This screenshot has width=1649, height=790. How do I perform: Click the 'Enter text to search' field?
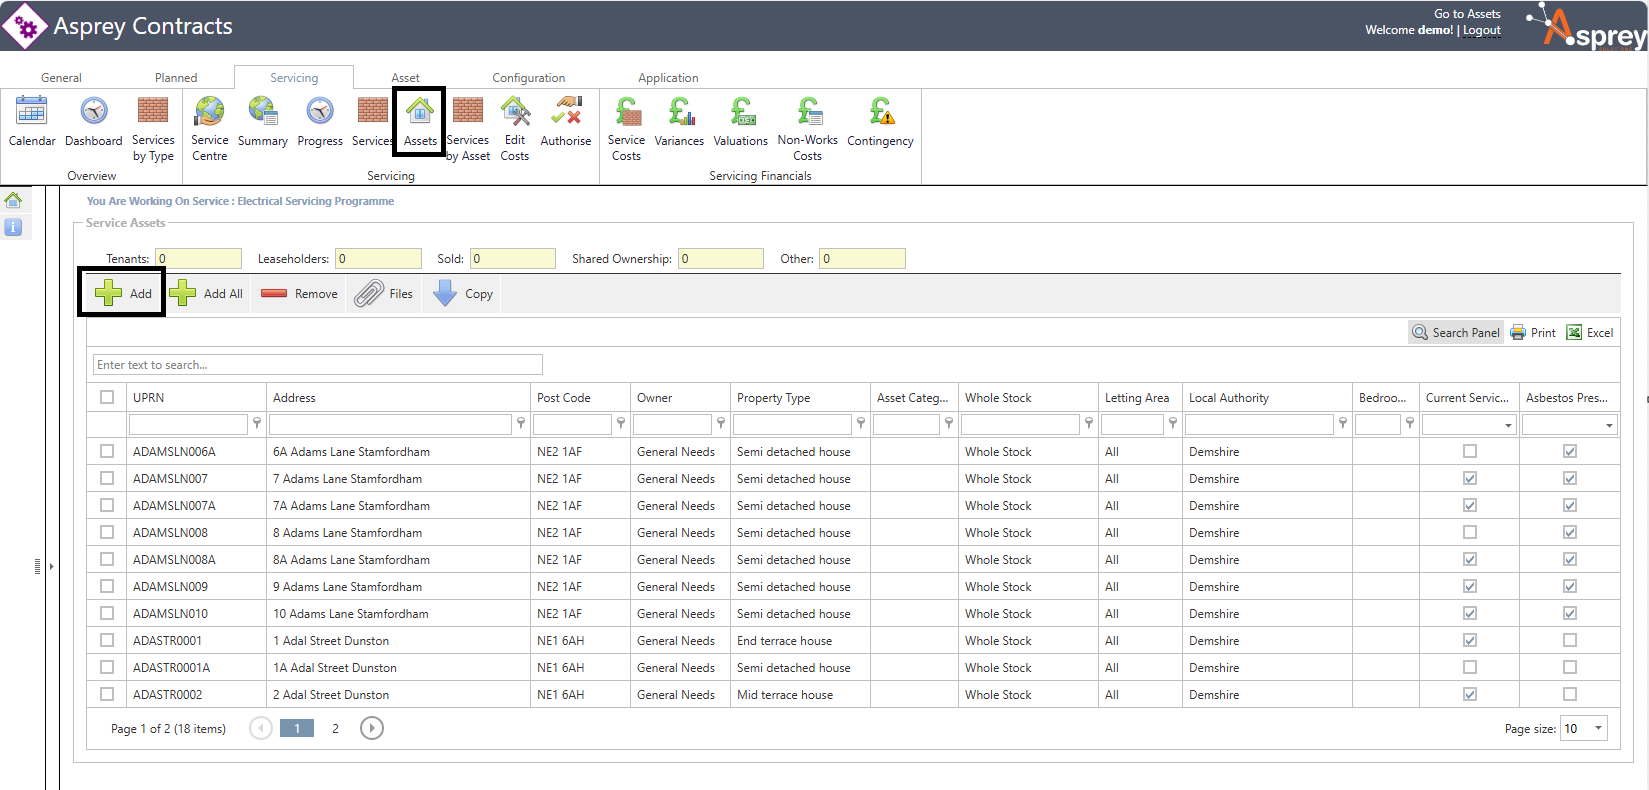(x=317, y=365)
